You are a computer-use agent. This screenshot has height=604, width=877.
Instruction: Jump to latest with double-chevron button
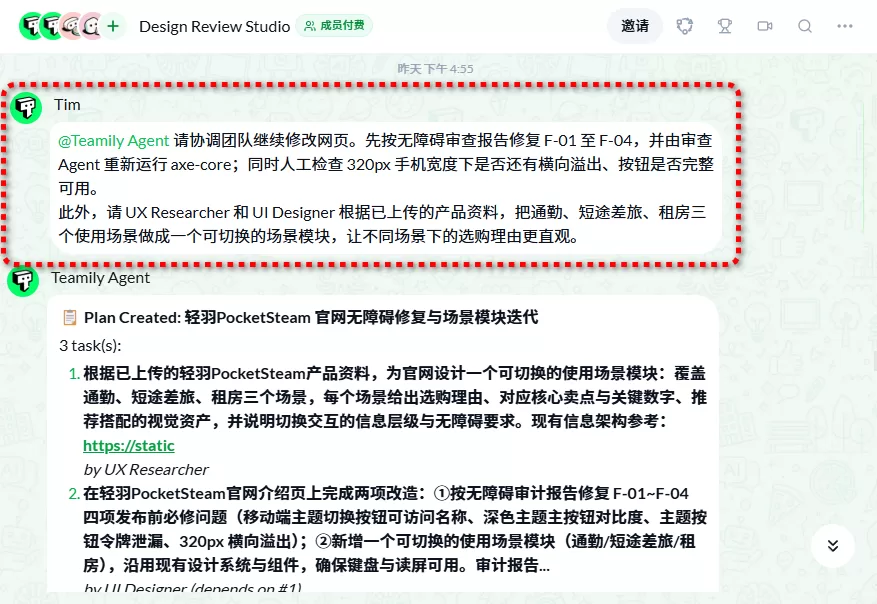[833, 545]
